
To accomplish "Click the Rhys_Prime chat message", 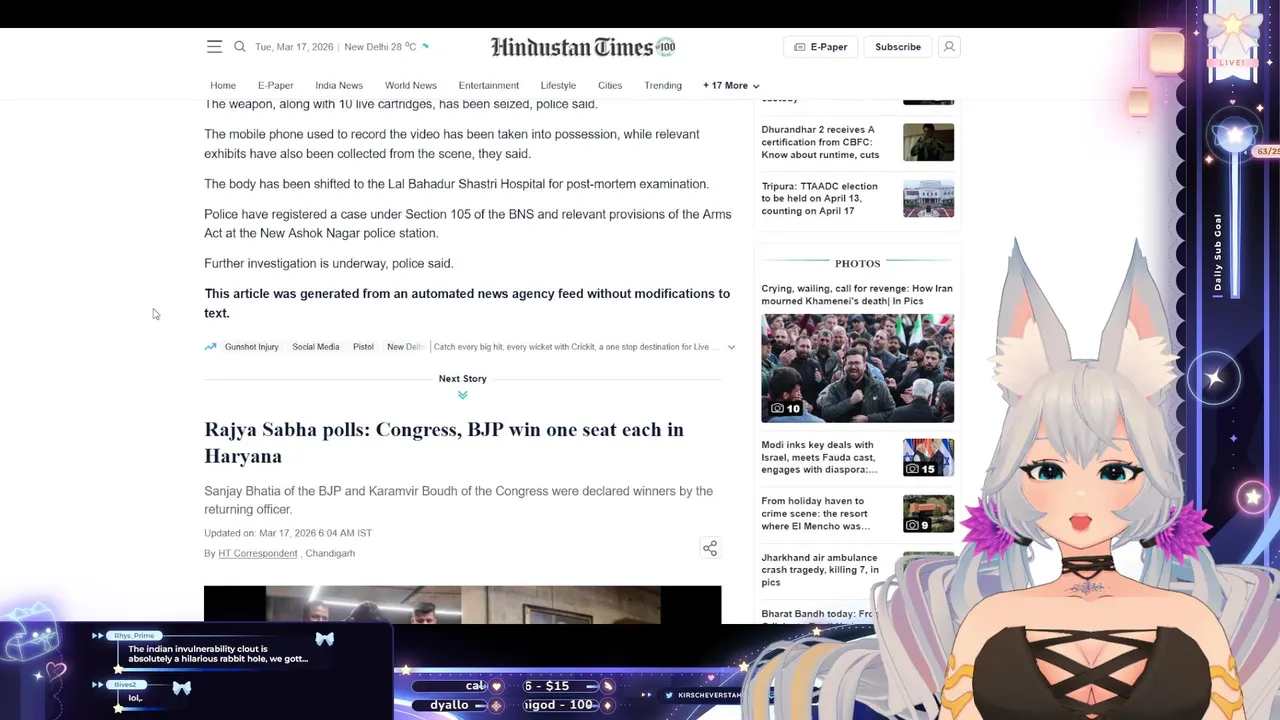I will [218, 654].
